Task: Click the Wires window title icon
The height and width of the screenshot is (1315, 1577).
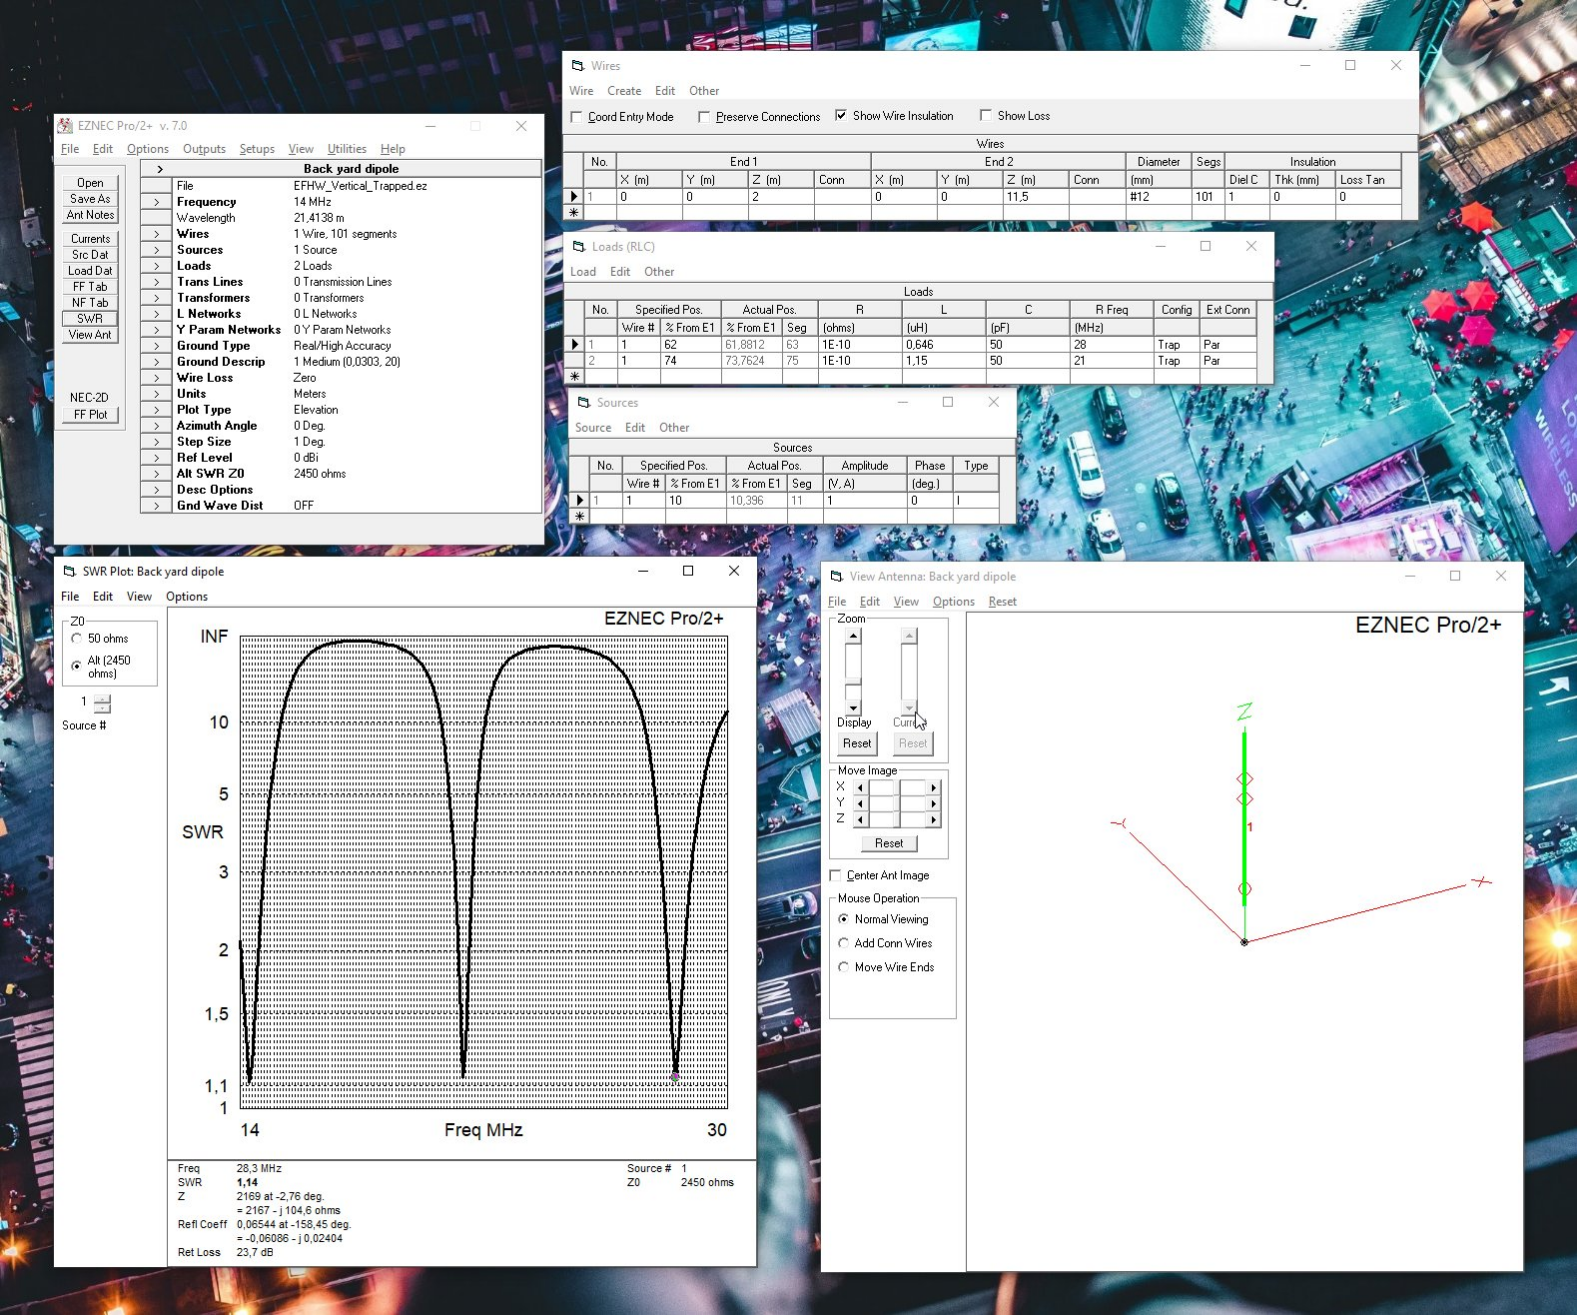Action: [578, 66]
